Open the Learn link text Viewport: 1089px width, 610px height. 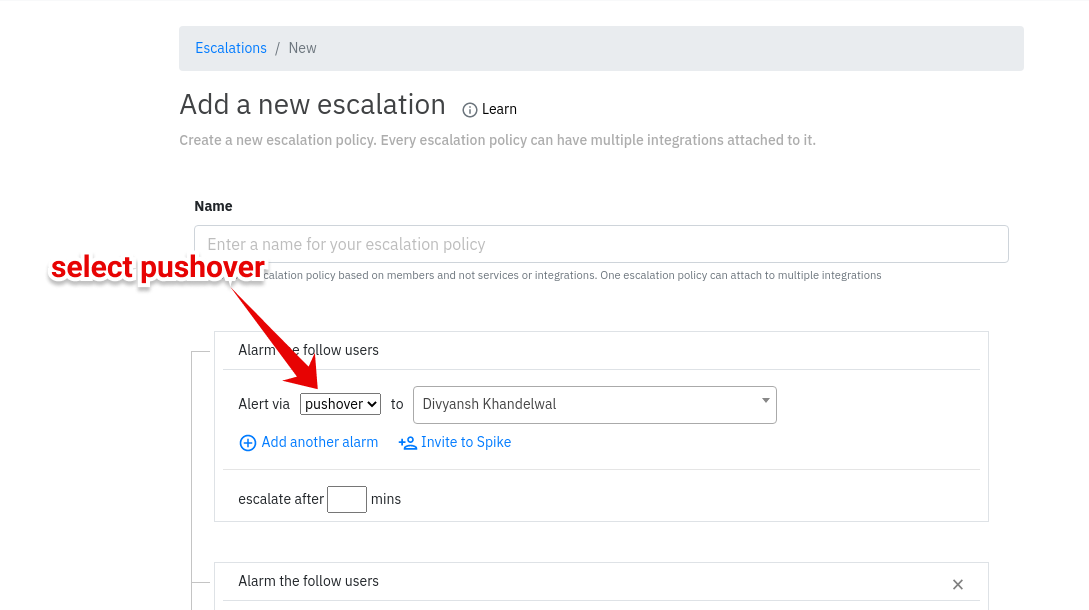(499, 109)
